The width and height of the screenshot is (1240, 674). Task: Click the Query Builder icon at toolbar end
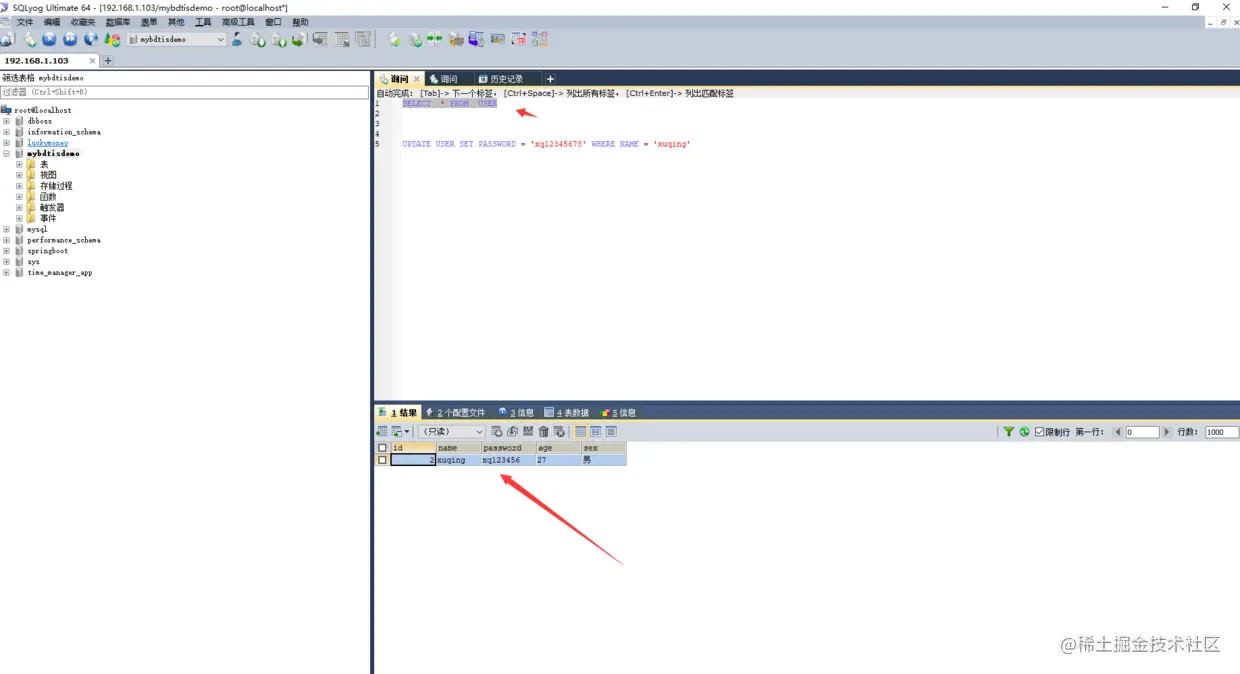point(540,39)
